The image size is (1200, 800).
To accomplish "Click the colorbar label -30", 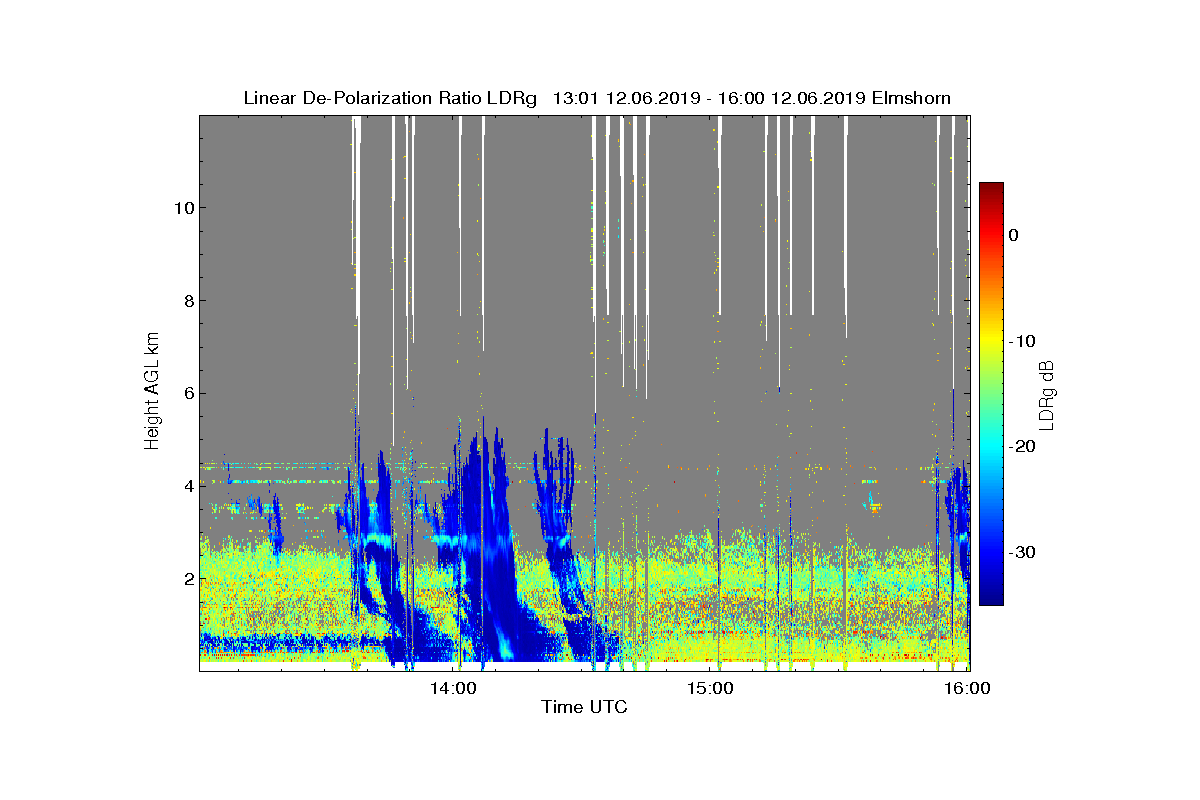I will point(1021,552).
